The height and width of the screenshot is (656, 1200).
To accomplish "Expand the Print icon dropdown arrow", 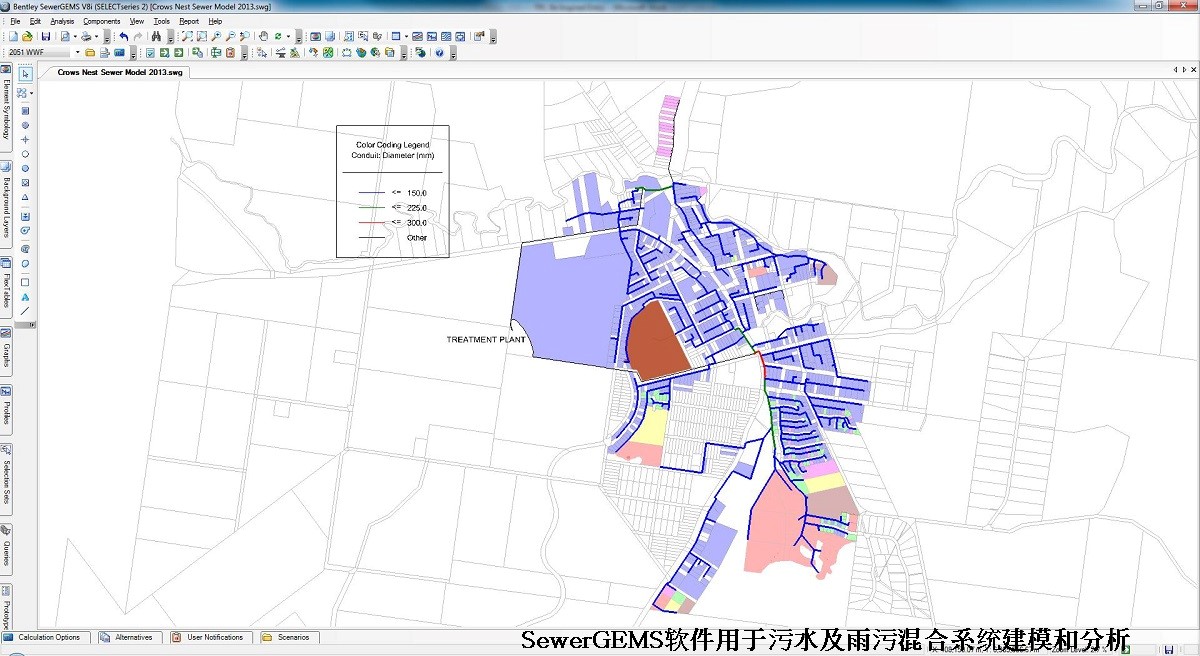I will pos(96,36).
